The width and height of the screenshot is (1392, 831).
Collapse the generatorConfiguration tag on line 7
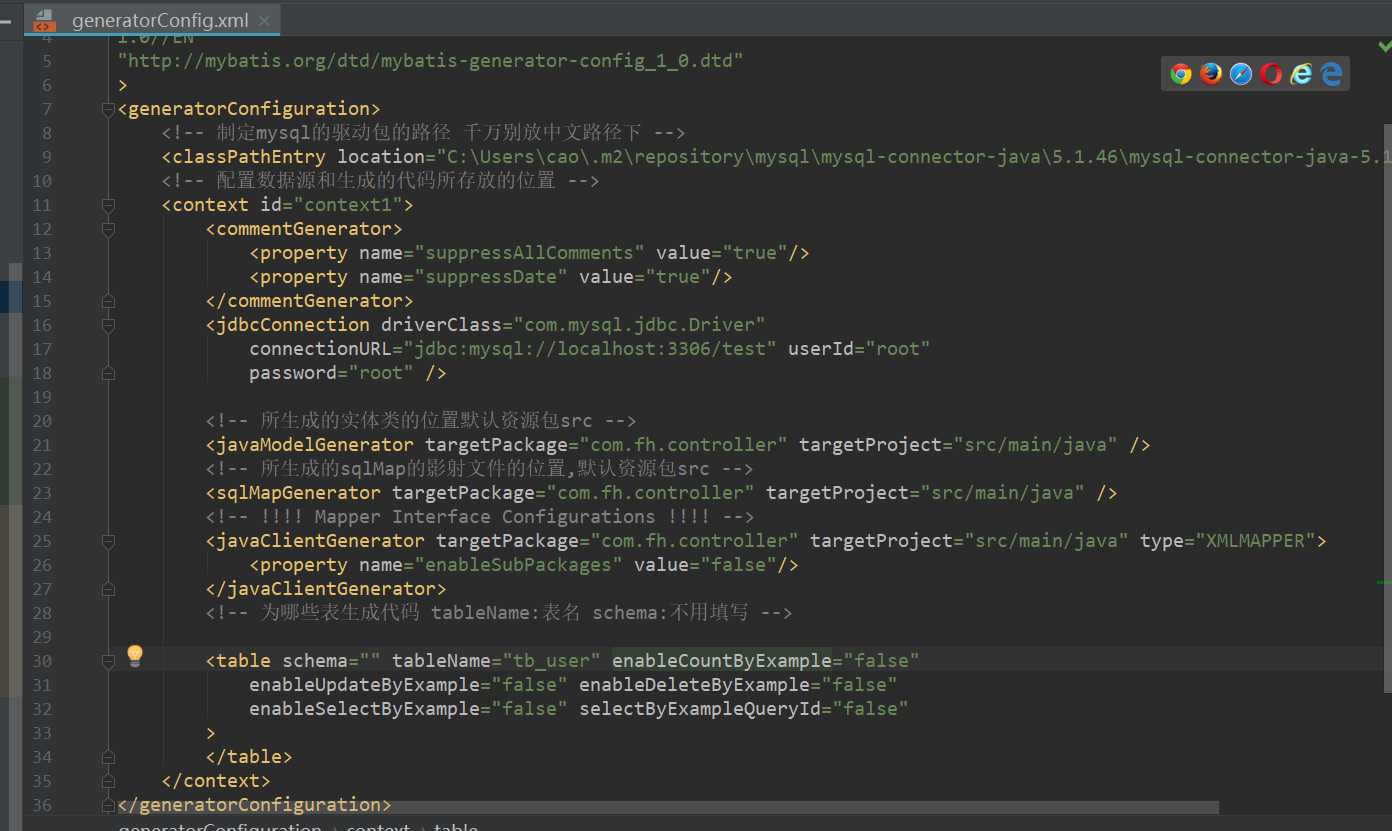coord(108,109)
